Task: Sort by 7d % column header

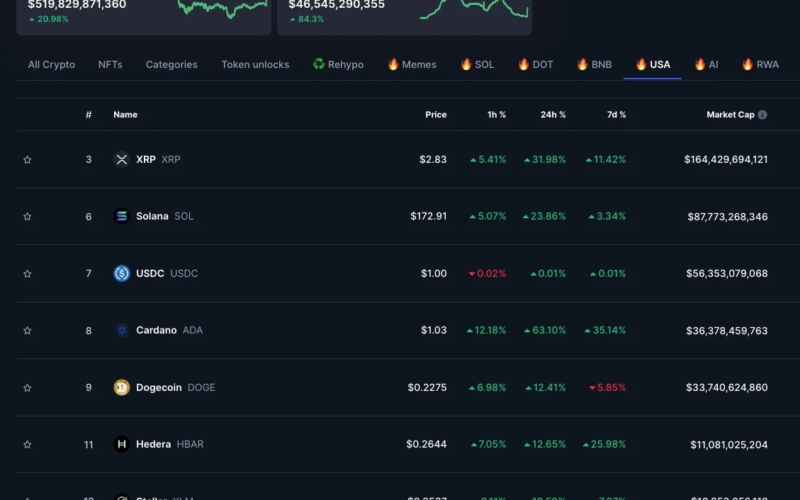Action: click(x=616, y=115)
